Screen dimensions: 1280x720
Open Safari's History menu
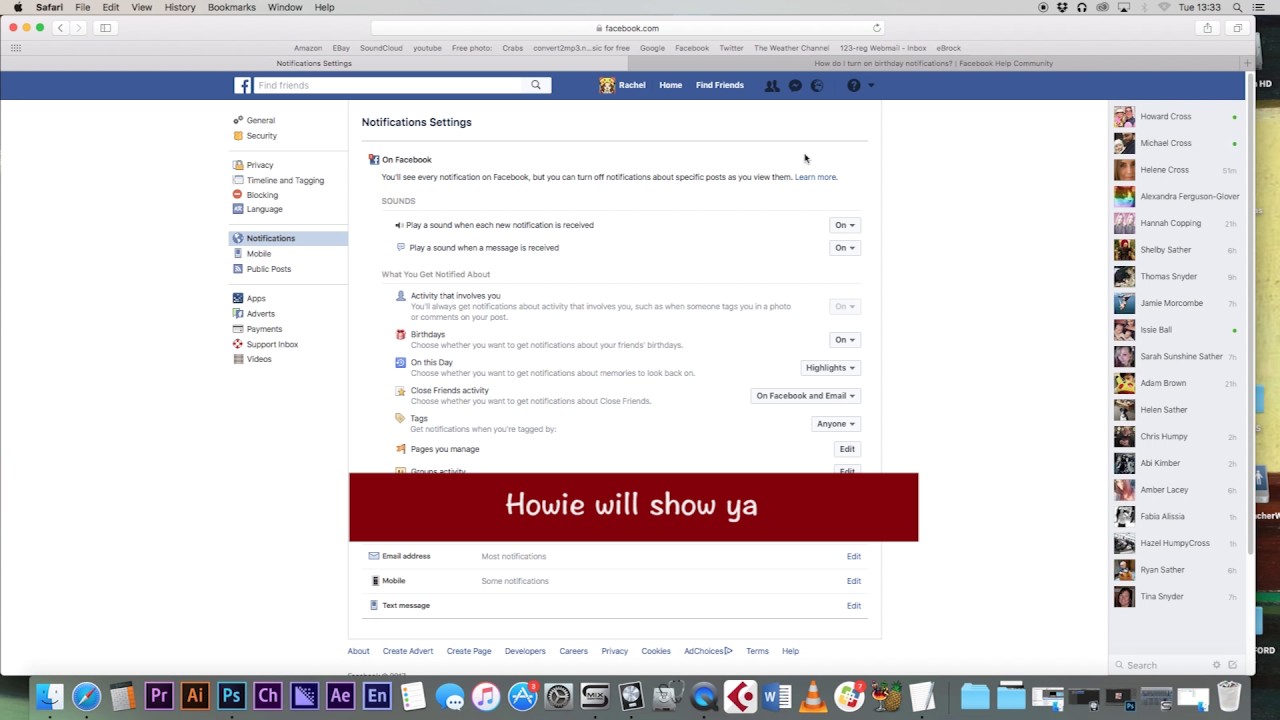[x=180, y=7]
